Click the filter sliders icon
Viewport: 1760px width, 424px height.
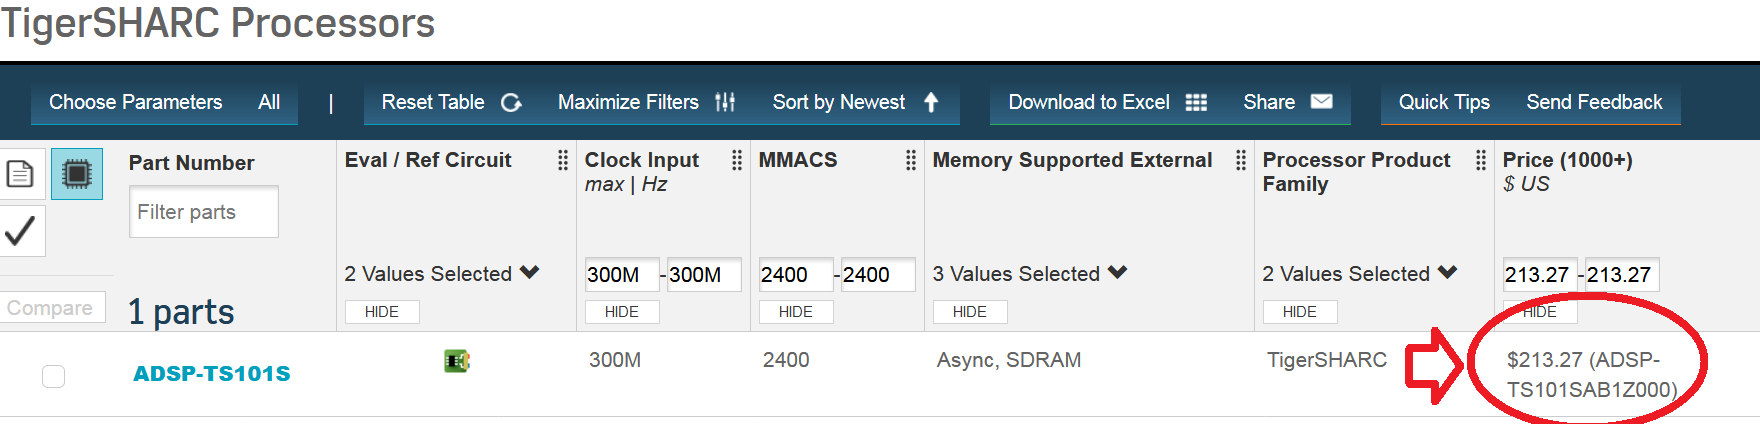click(x=725, y=102)
